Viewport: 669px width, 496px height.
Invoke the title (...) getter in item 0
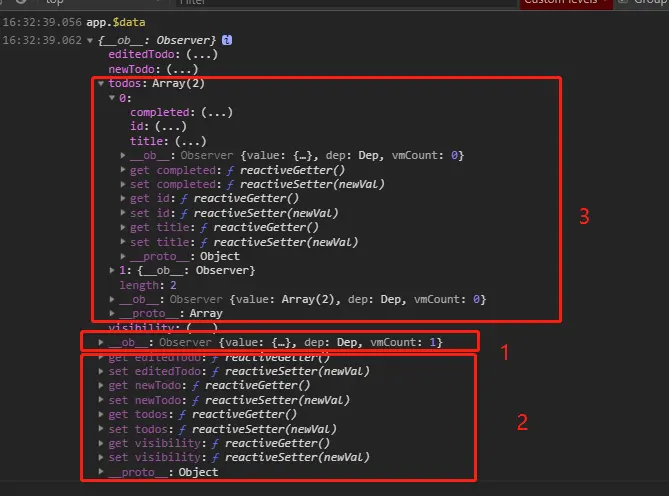point(191,141)
